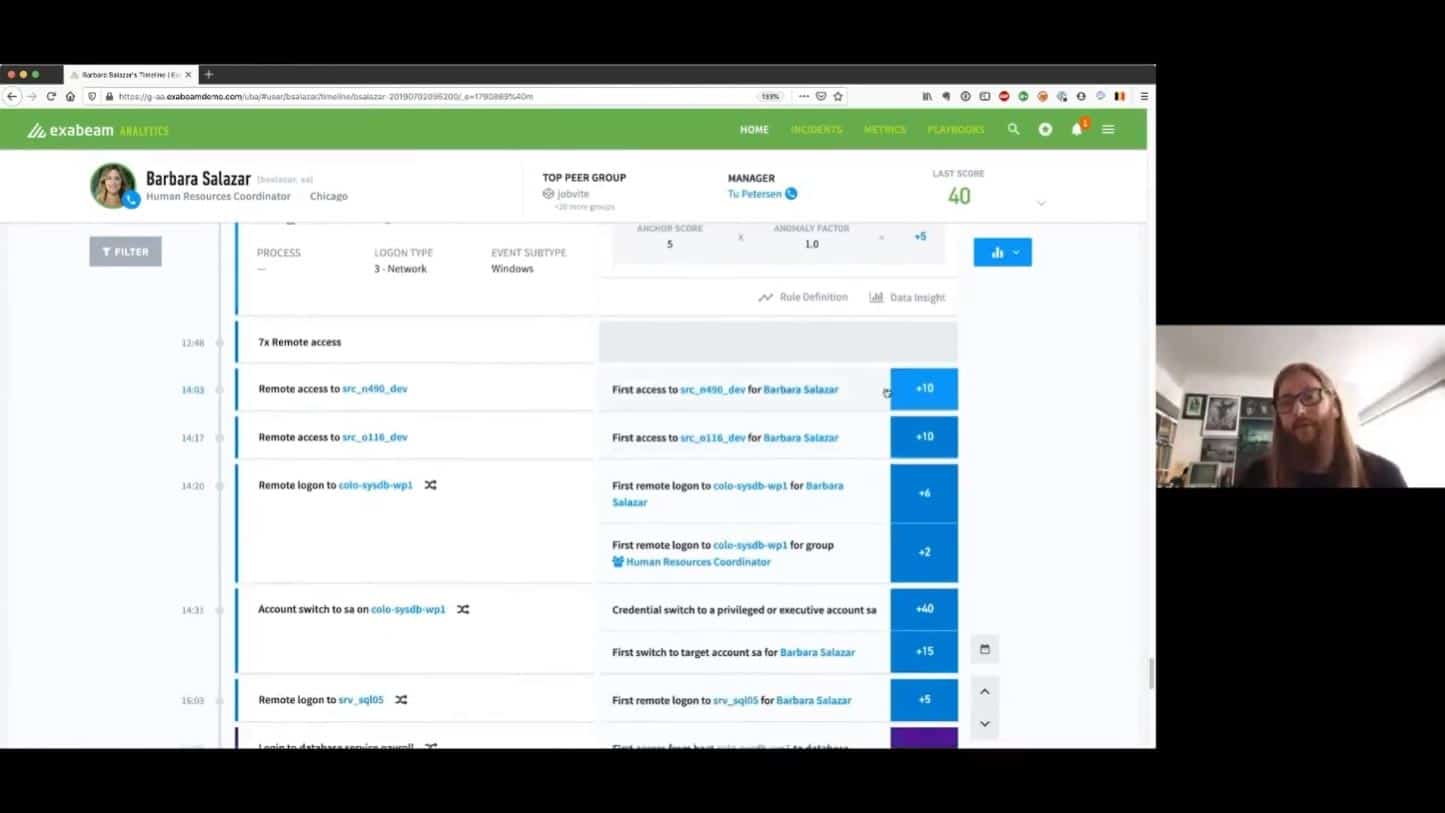Expand the 7x Remote access row
The height and width of the screenshot is (813, 1445).
(x=415, y=342)
